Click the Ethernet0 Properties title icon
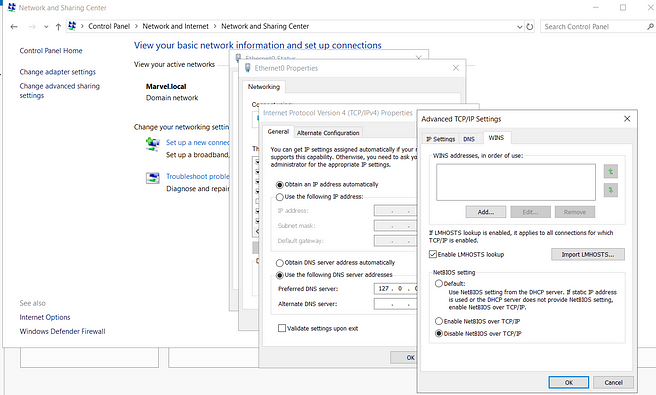 248,68
